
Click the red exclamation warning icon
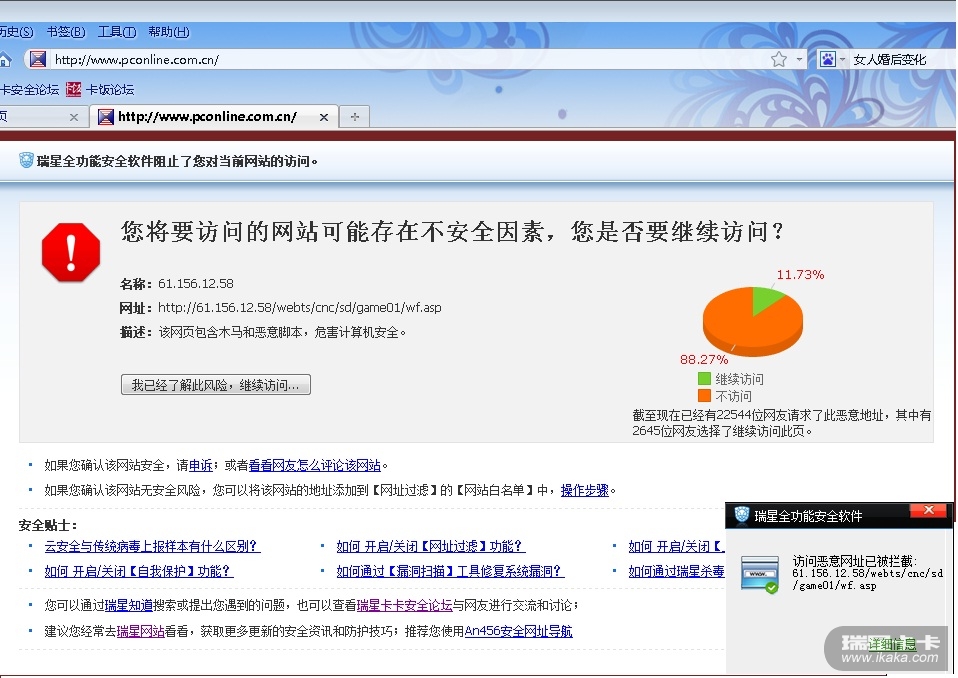pos(71,252)
